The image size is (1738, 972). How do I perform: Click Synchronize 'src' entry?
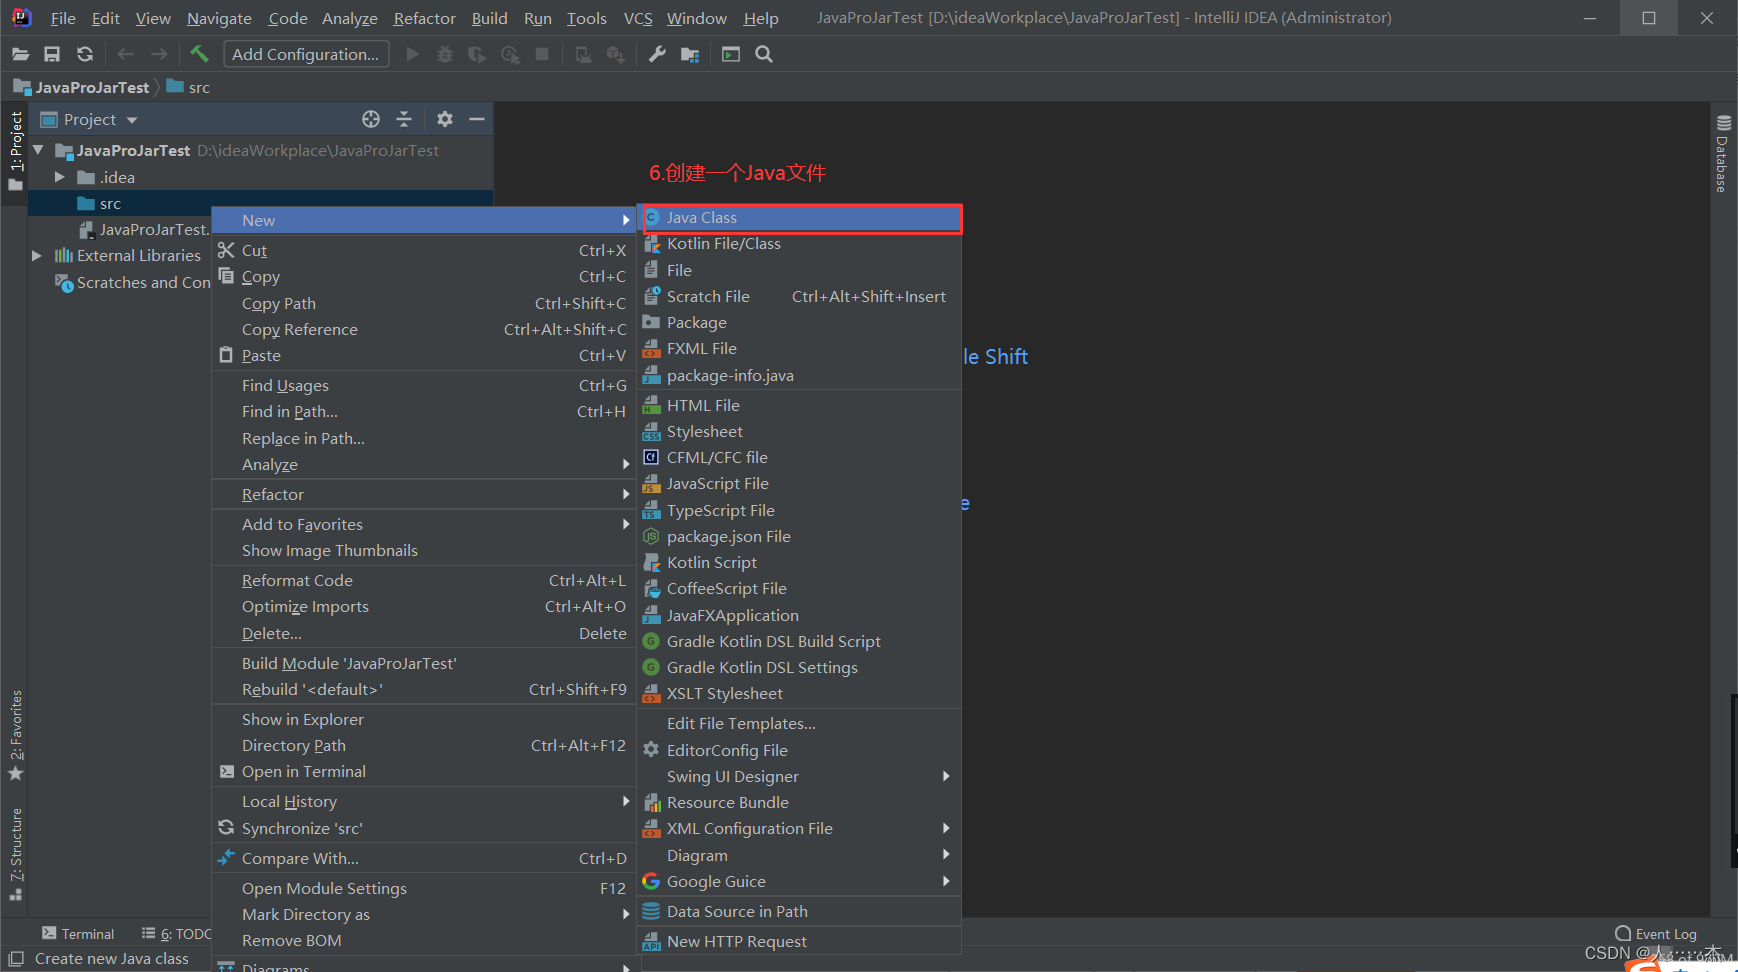click(424, 828)
